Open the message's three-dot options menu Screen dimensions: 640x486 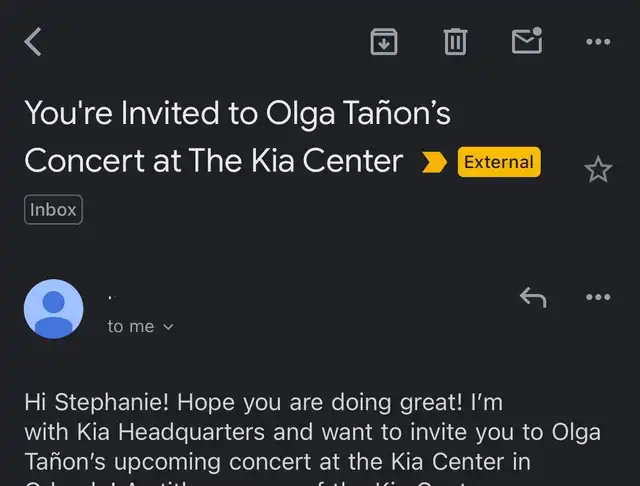coord(598,297)
